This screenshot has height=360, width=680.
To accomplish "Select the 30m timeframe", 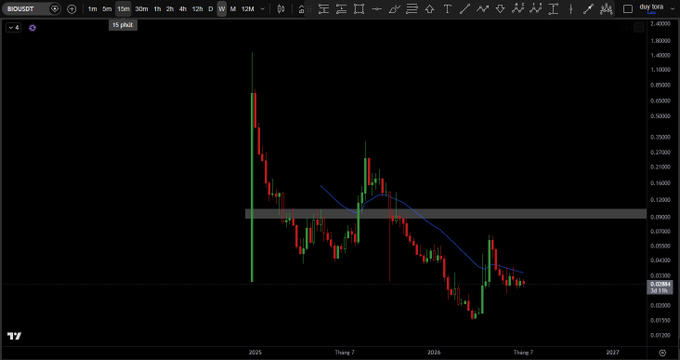I will pyautogui.click(x=141, y=9).
